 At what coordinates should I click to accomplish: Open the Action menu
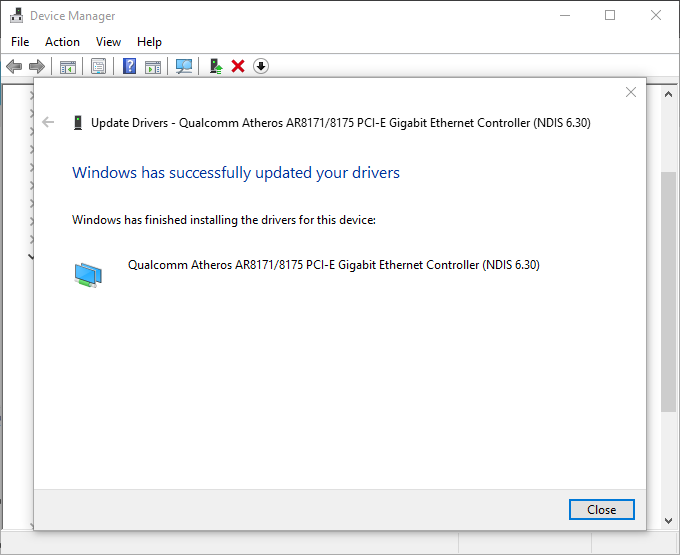62,42
